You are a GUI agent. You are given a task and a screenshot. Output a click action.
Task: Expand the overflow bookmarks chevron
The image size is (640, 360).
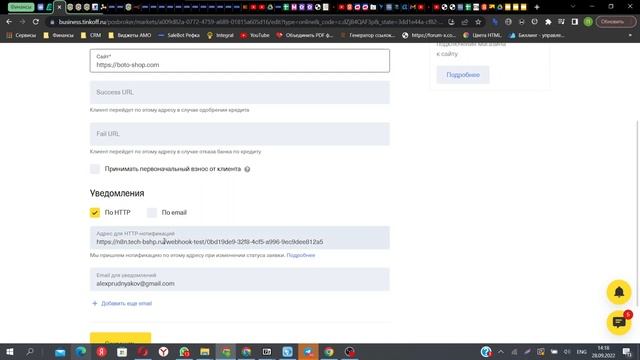click(x=630, y=36)
